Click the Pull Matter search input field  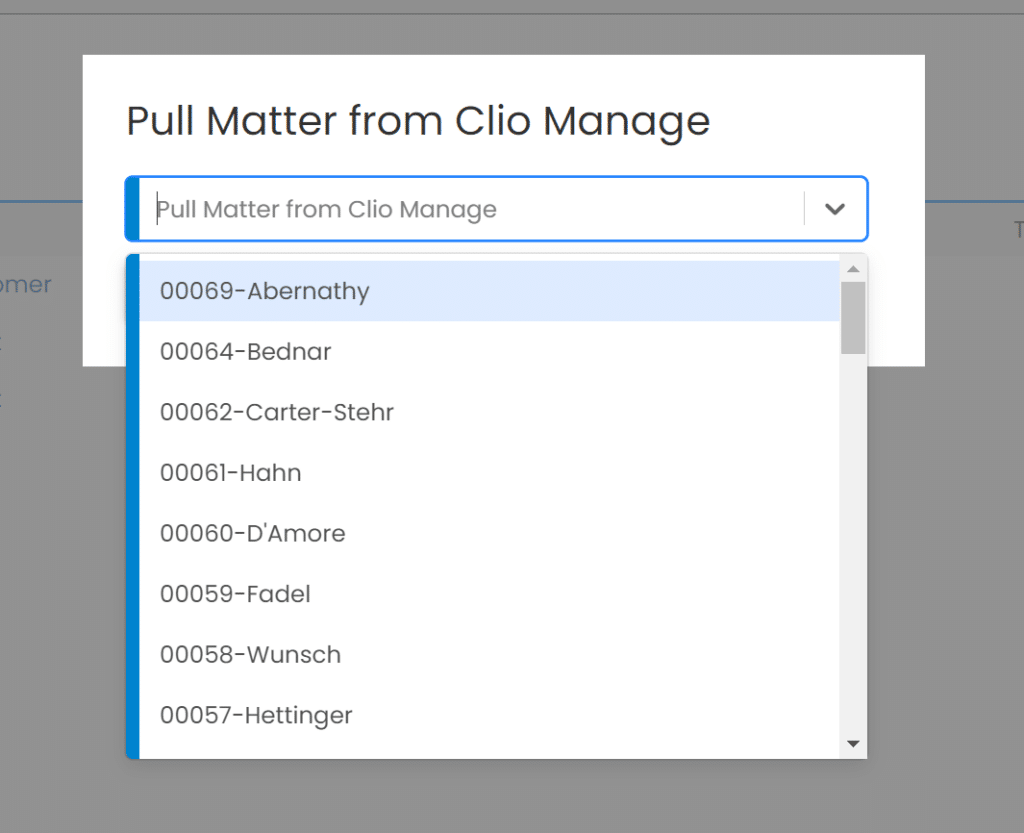click(x=450, y=209)
